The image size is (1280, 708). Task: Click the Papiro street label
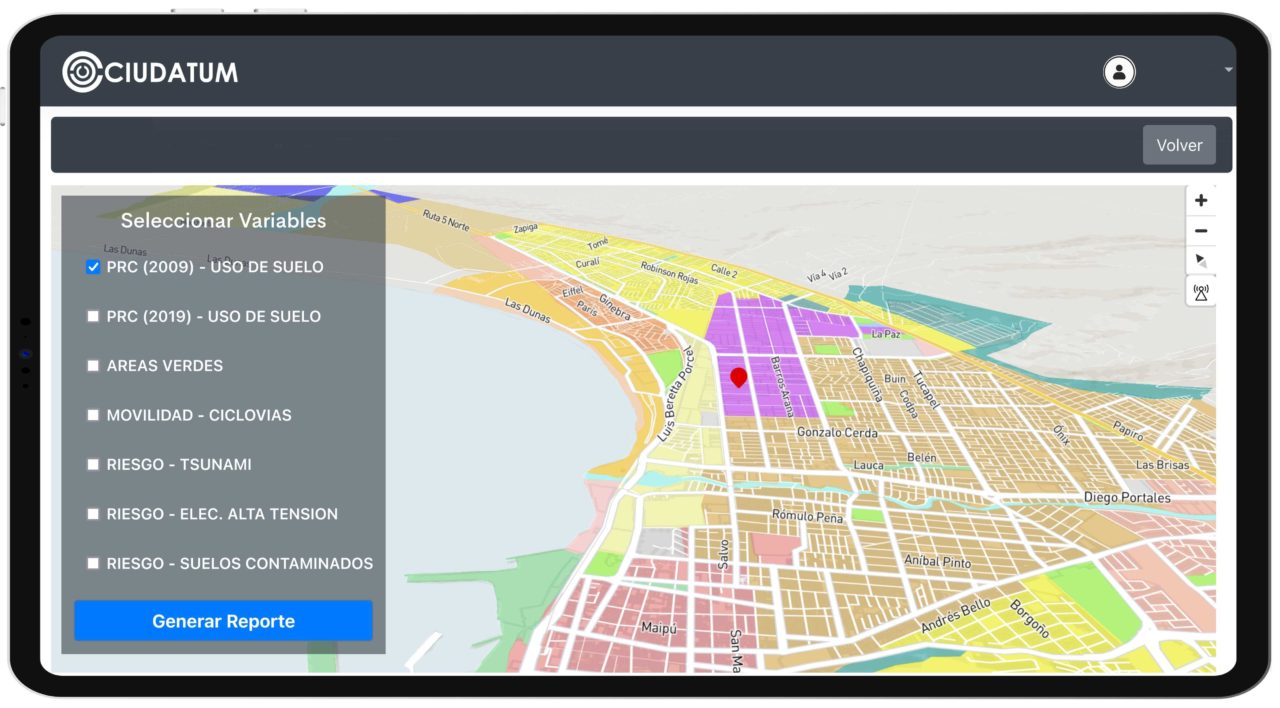pyautogui.click(x=1128, y=432)
